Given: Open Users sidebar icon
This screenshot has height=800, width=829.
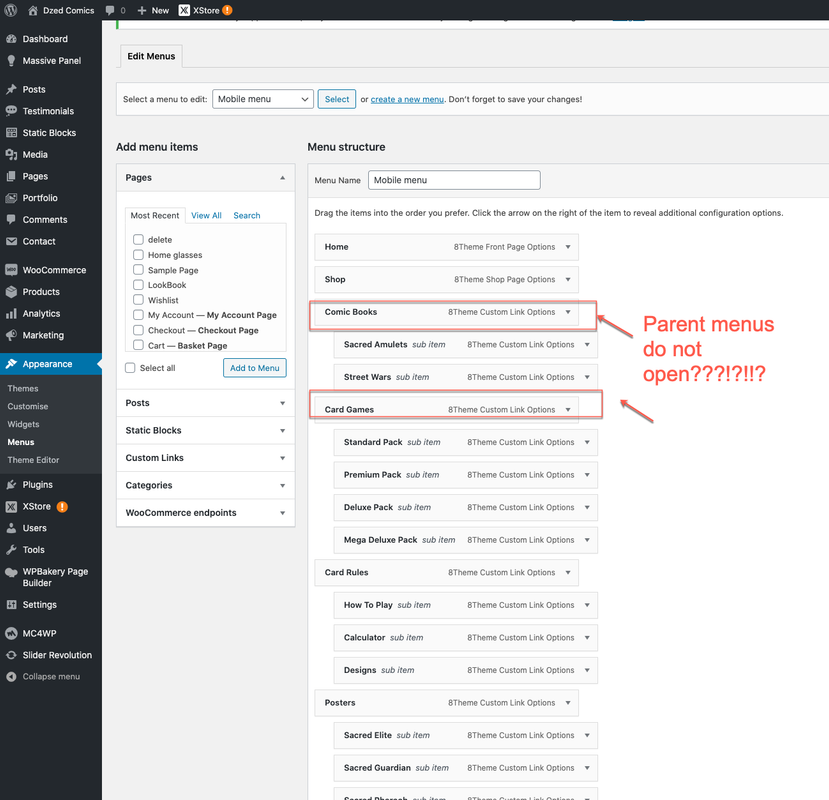Looking at the screenshot, I should 11,528.
